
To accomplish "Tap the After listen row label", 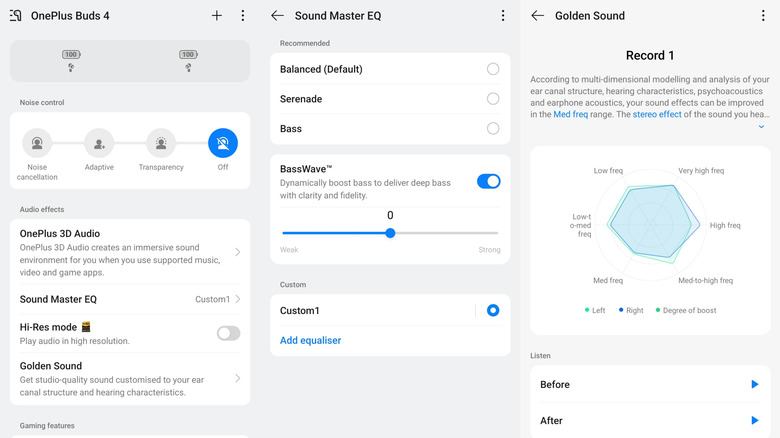I will coord(551,421).
